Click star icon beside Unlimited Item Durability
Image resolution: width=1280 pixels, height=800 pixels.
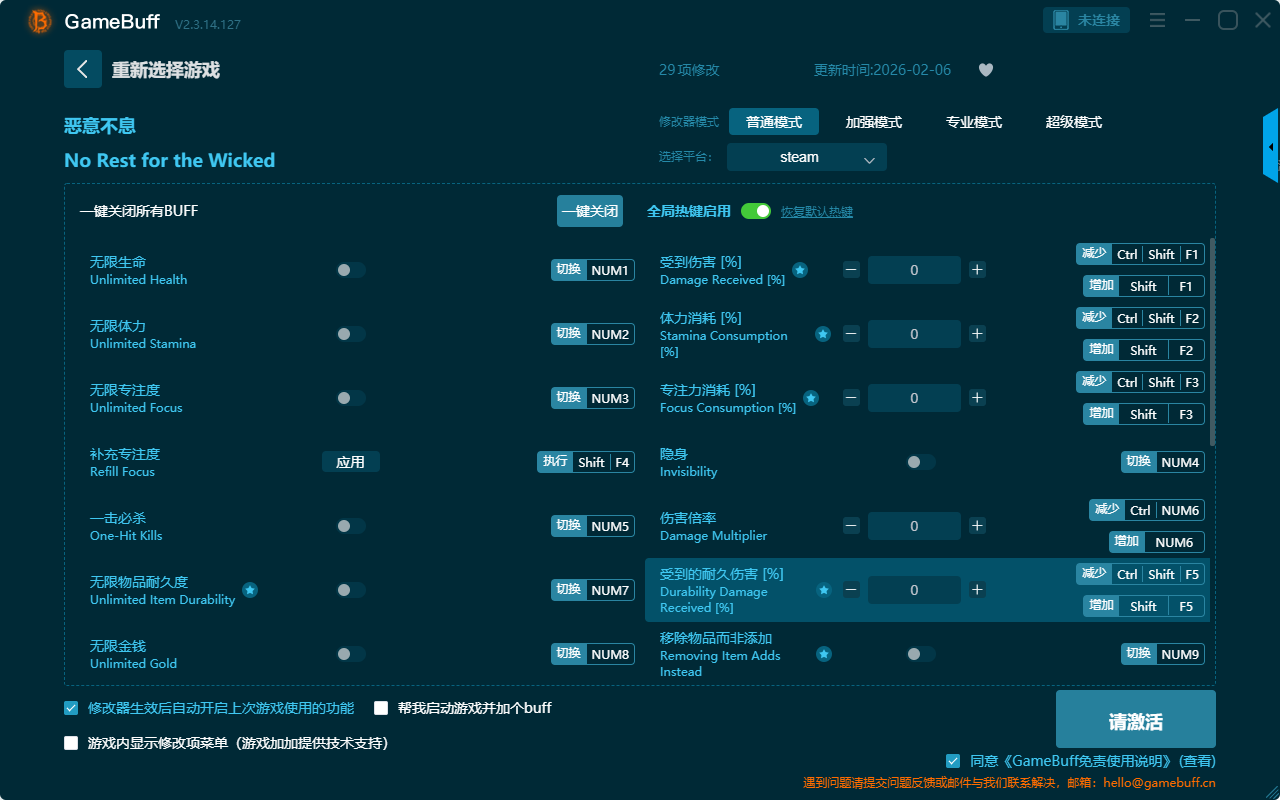click(x=250, y=590)
